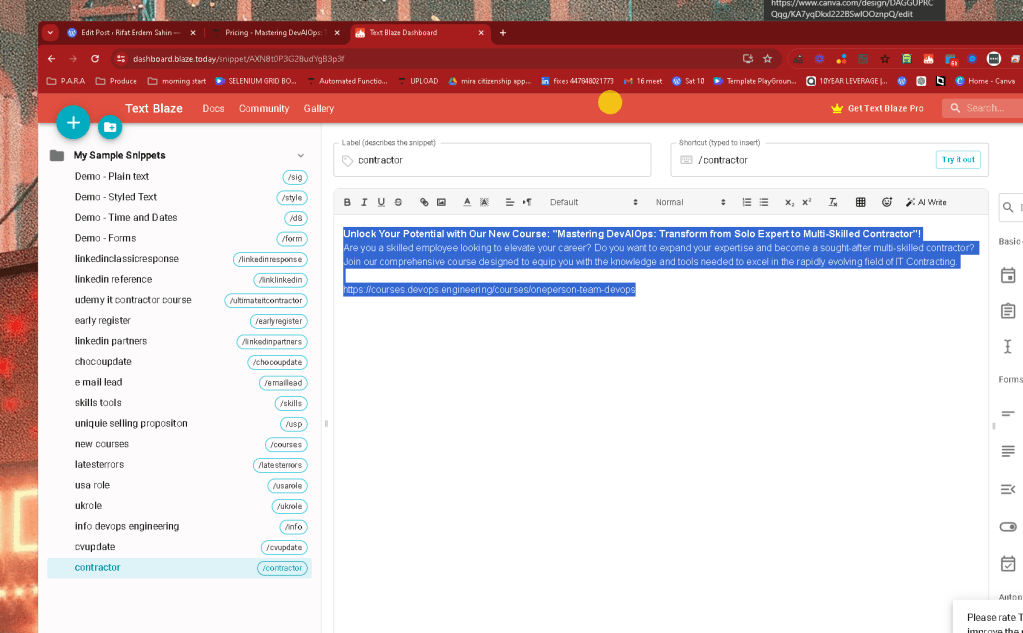Bookmark this page with the star icon
This screenshot has width=1023, height=633.
click(x=767, y=59)
